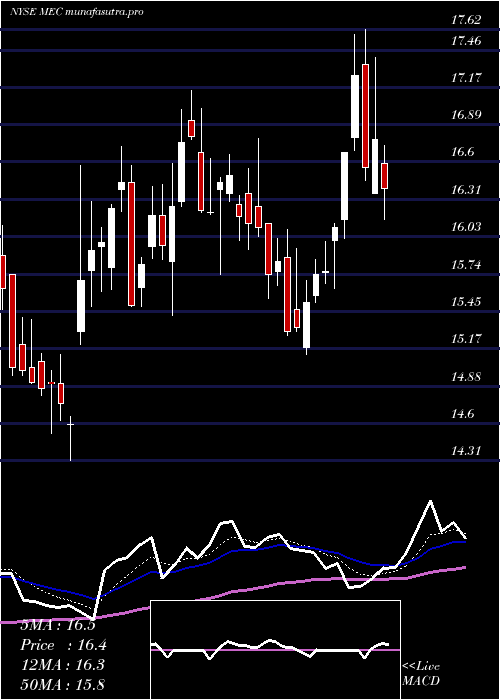Click the Price : 16.4 legend entry
The image size is (500, 700).
tap(63, 645)
